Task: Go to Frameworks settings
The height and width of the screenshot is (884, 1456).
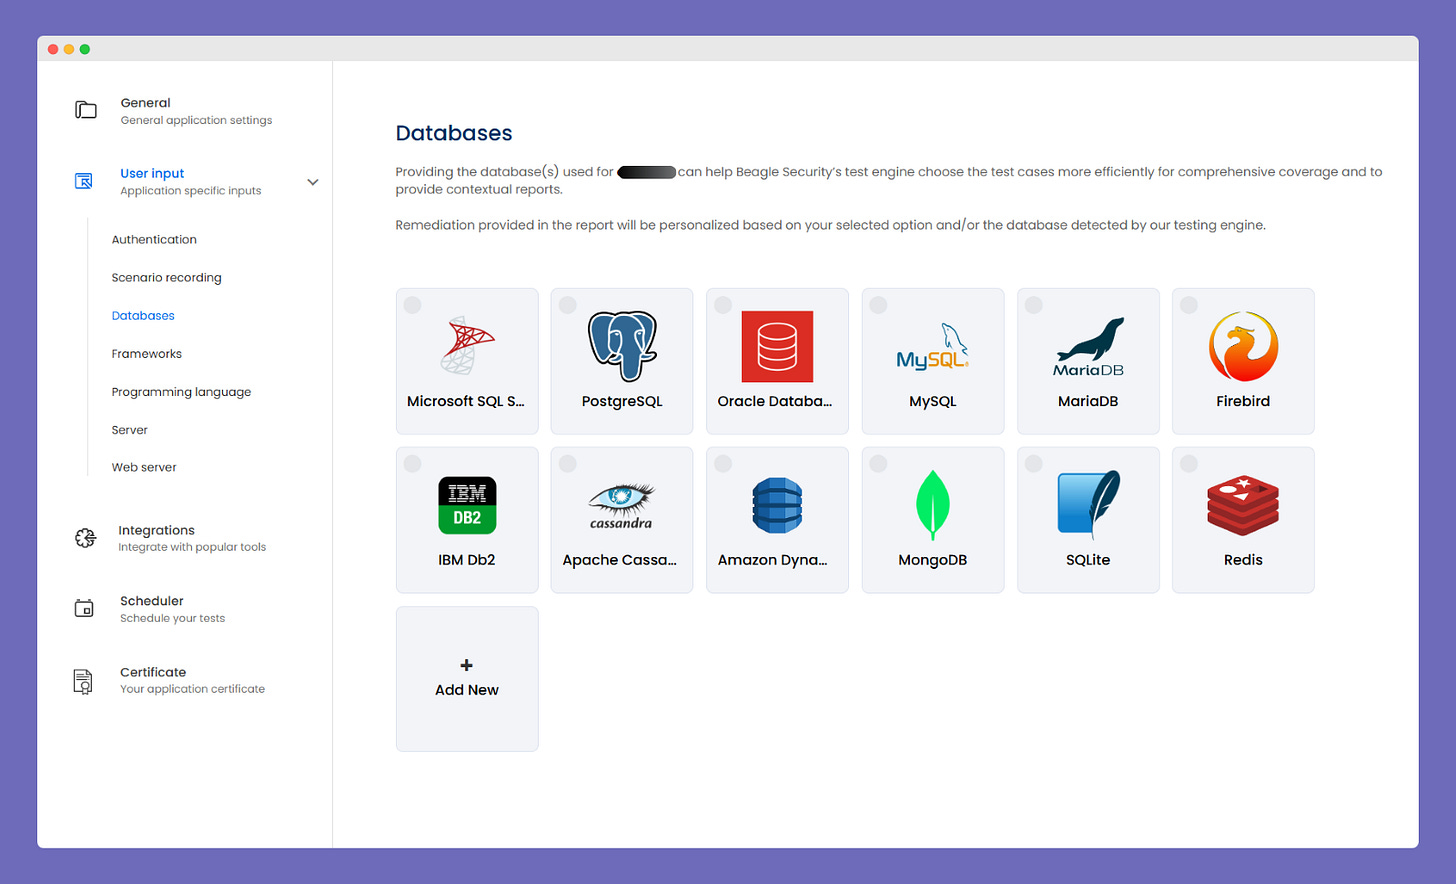Action: (146, 354)
